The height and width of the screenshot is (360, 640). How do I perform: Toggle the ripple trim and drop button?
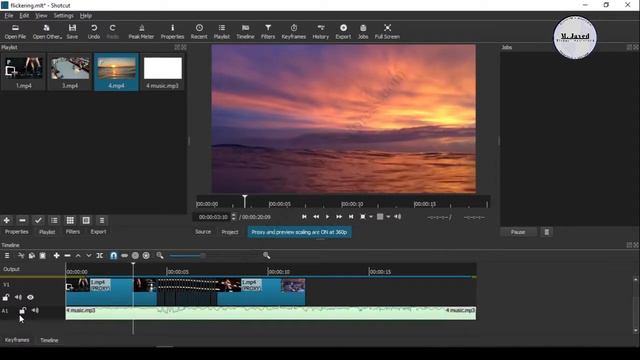135,256
